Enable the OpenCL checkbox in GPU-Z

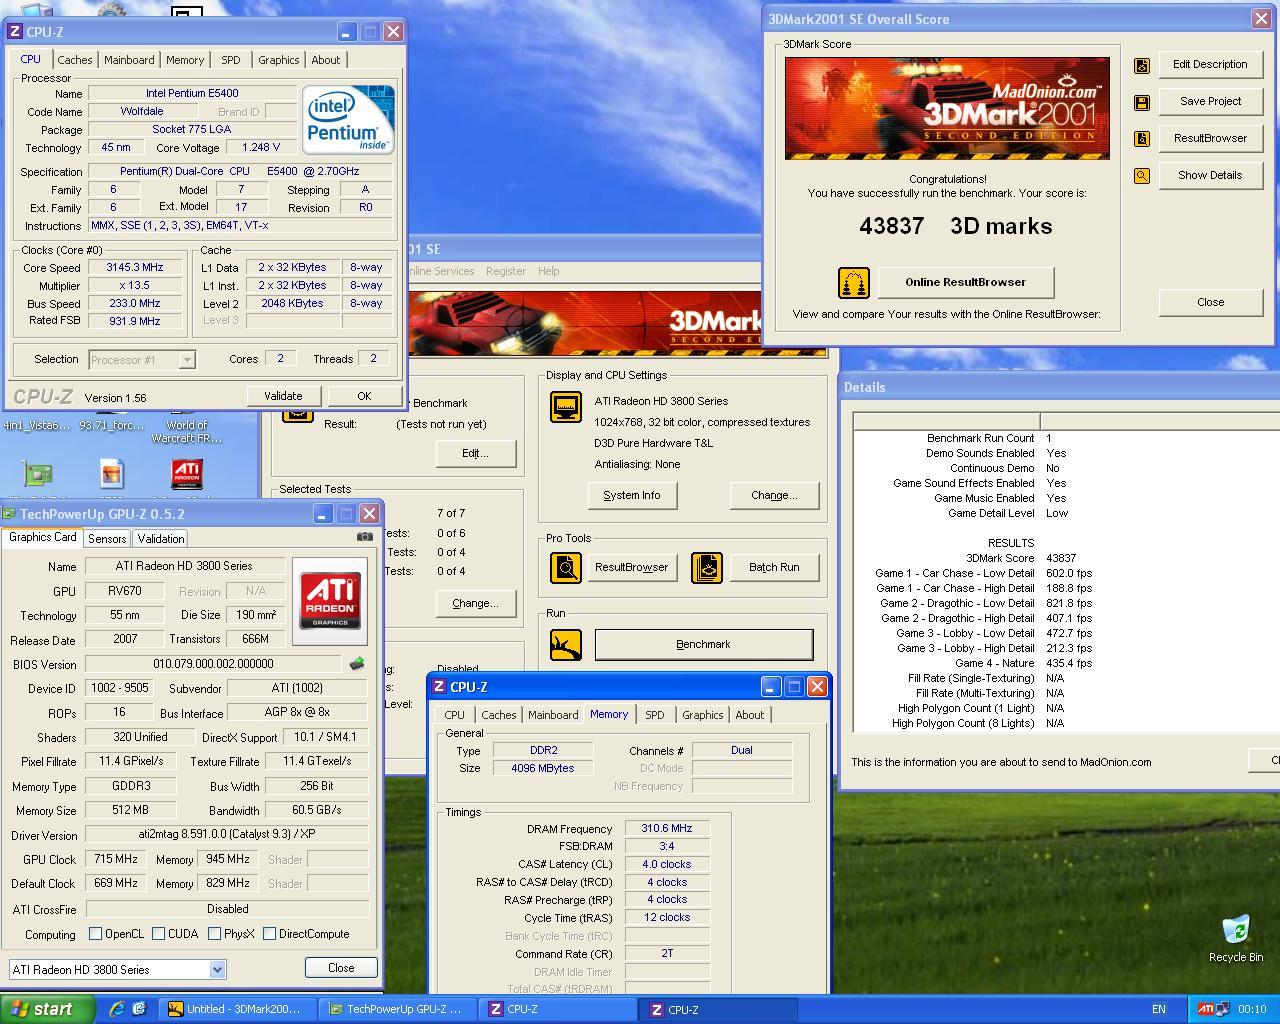[95, 934]
